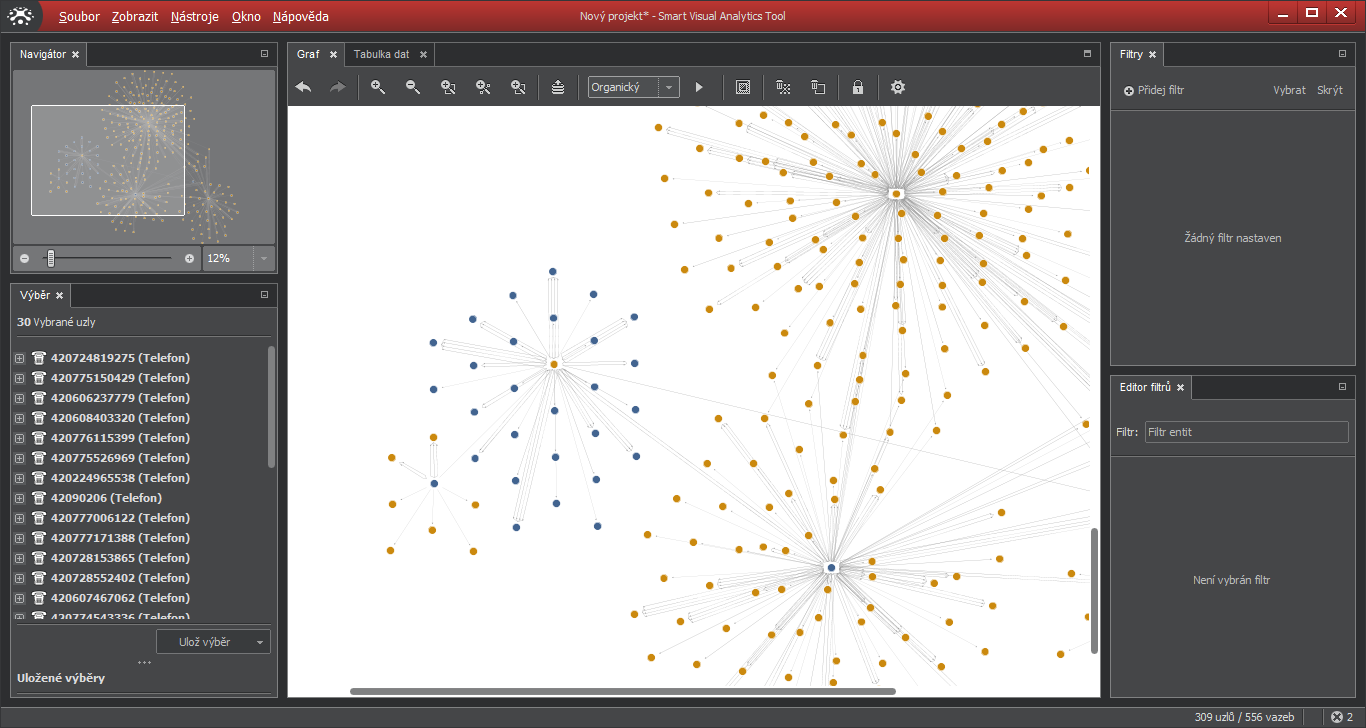The image size is (1366, 728).
Task: Click the Filtr entit input field
Action: tap(1246, 432)
